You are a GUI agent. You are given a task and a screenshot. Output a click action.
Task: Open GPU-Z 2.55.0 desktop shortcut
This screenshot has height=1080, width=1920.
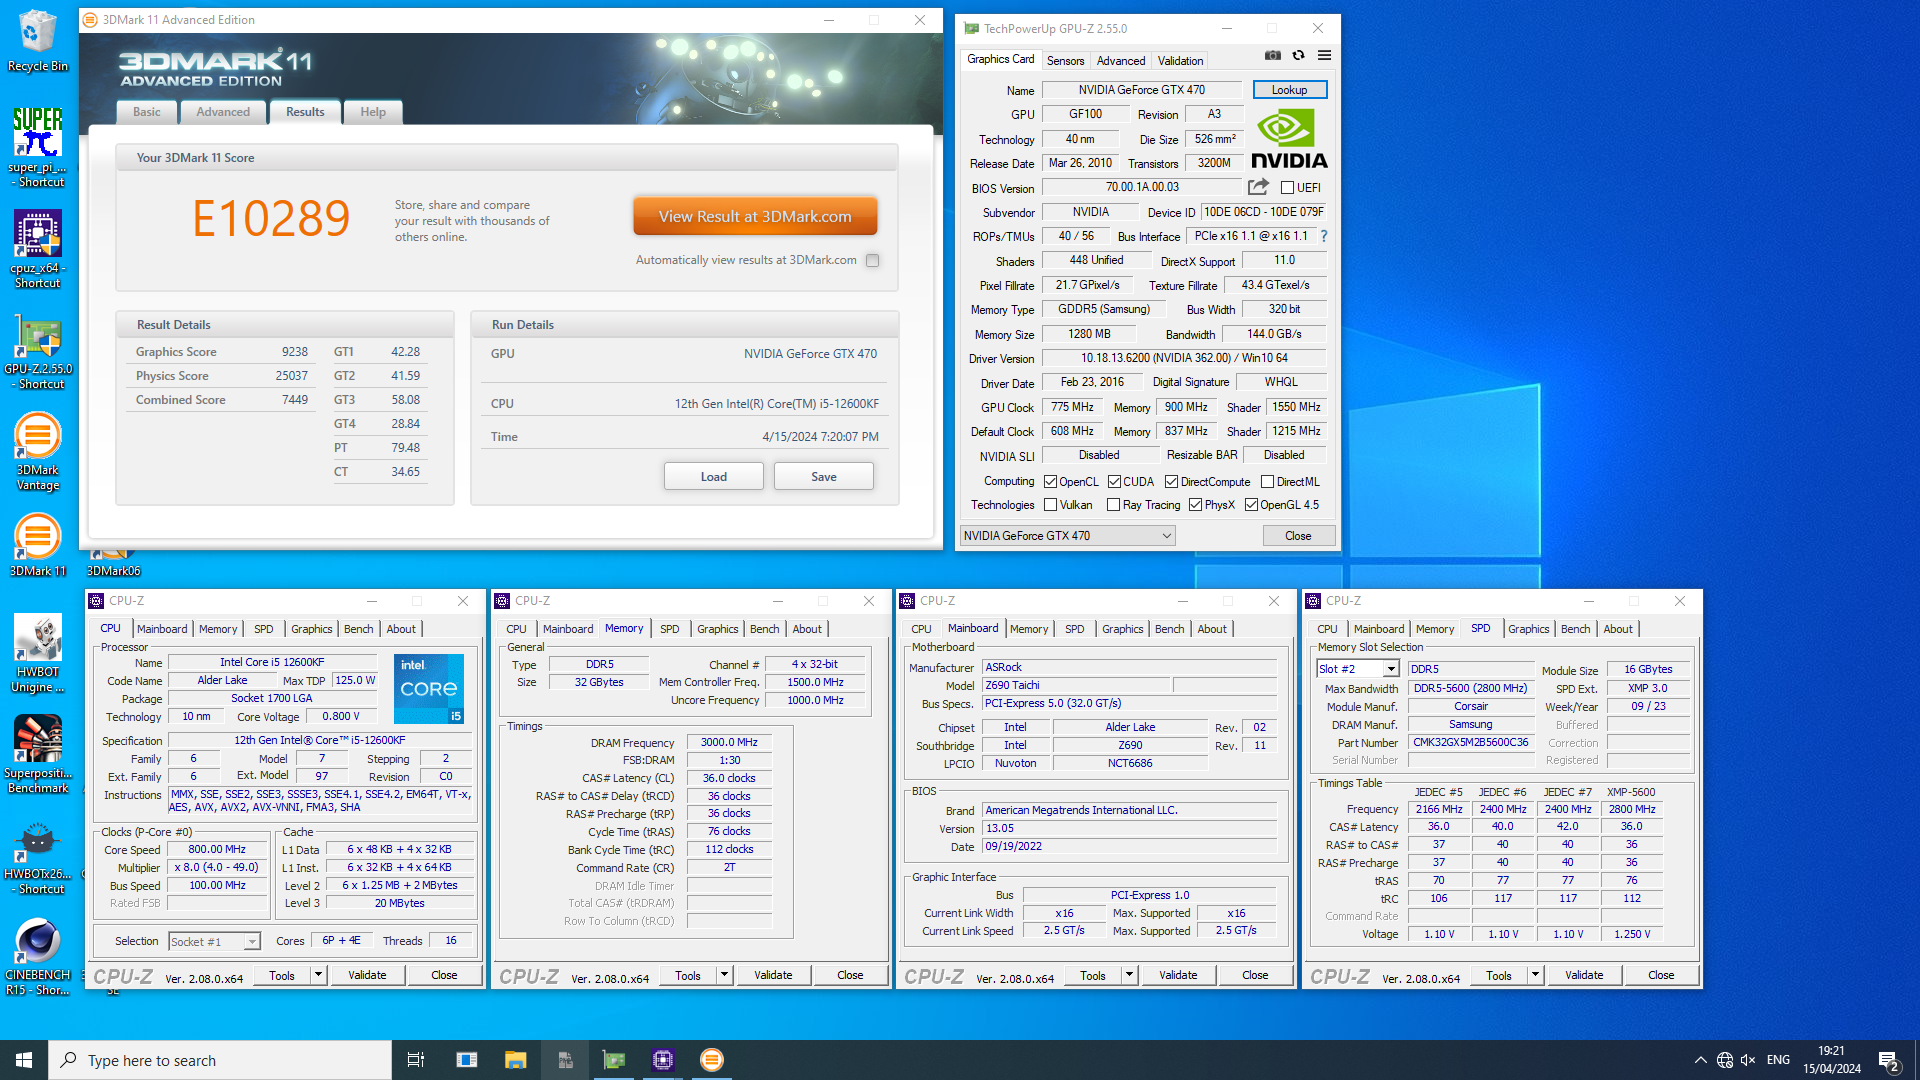click(x=38, y=350)
